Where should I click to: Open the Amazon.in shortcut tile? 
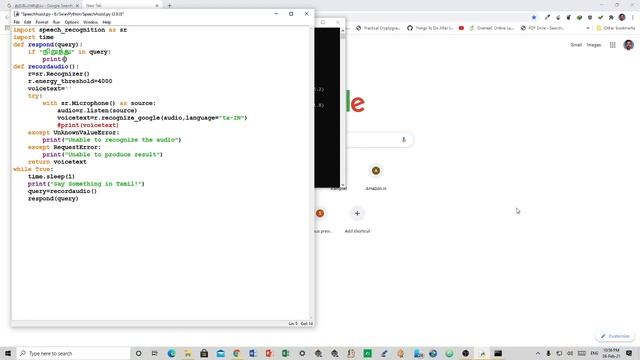[376, 178]
